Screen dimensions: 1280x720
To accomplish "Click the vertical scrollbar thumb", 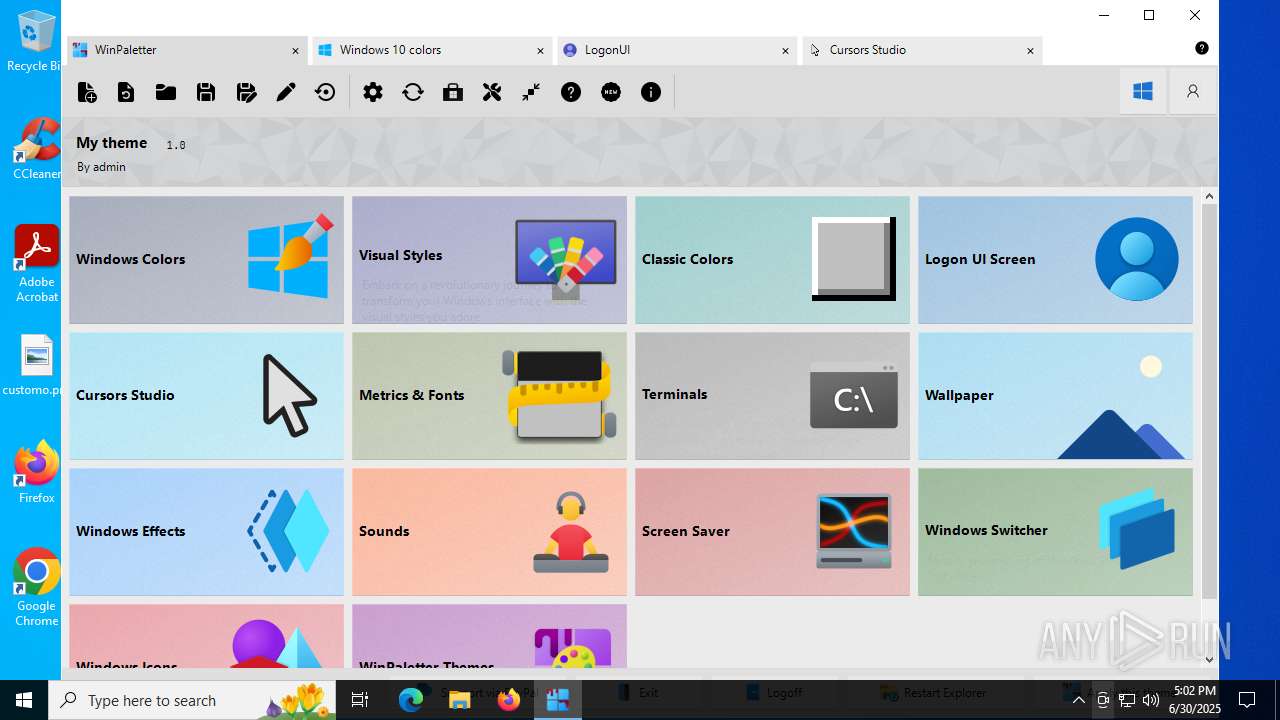I will (x=1209, y=400).
